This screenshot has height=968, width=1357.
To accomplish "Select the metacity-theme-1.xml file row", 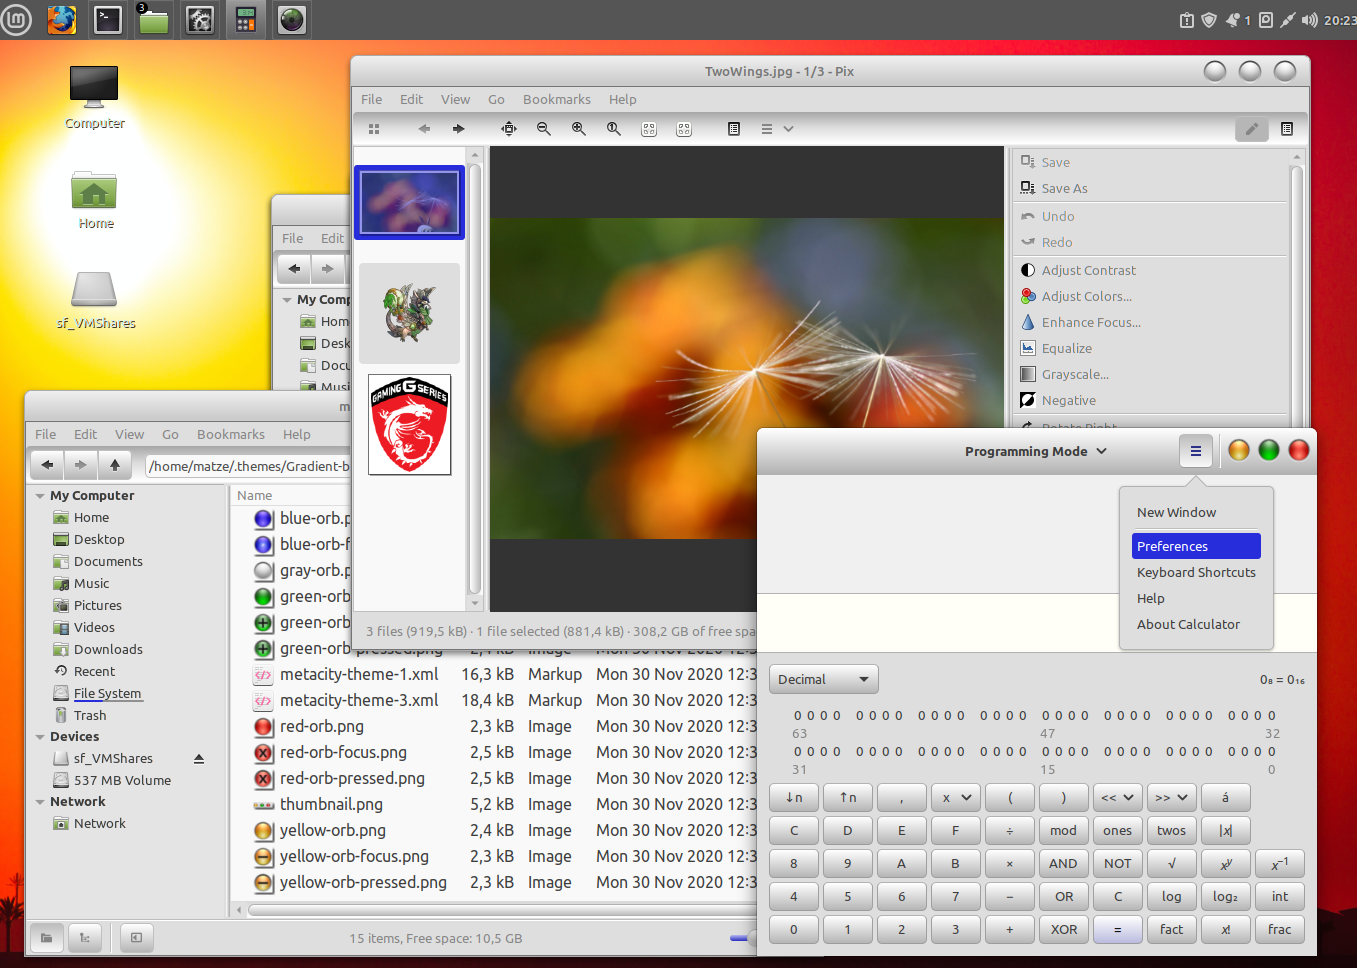I will click(503, 674).
